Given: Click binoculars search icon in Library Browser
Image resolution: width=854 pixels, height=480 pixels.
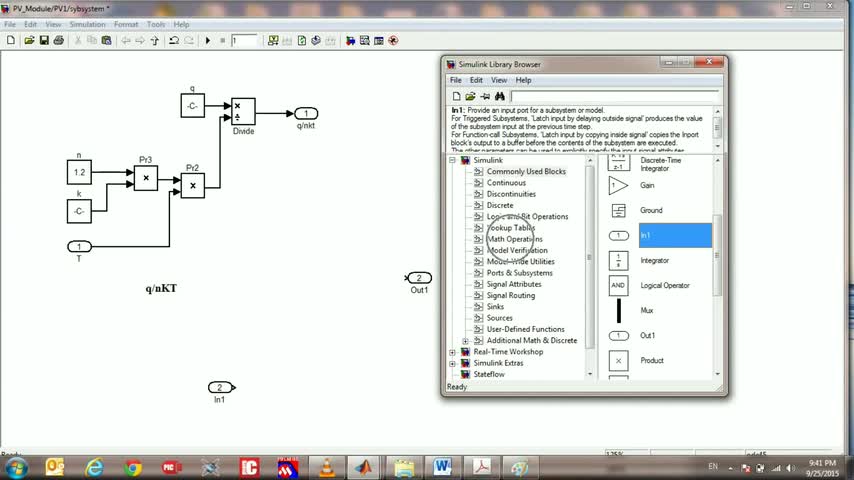Looking at the screenshot, I should tap(499, 96).
